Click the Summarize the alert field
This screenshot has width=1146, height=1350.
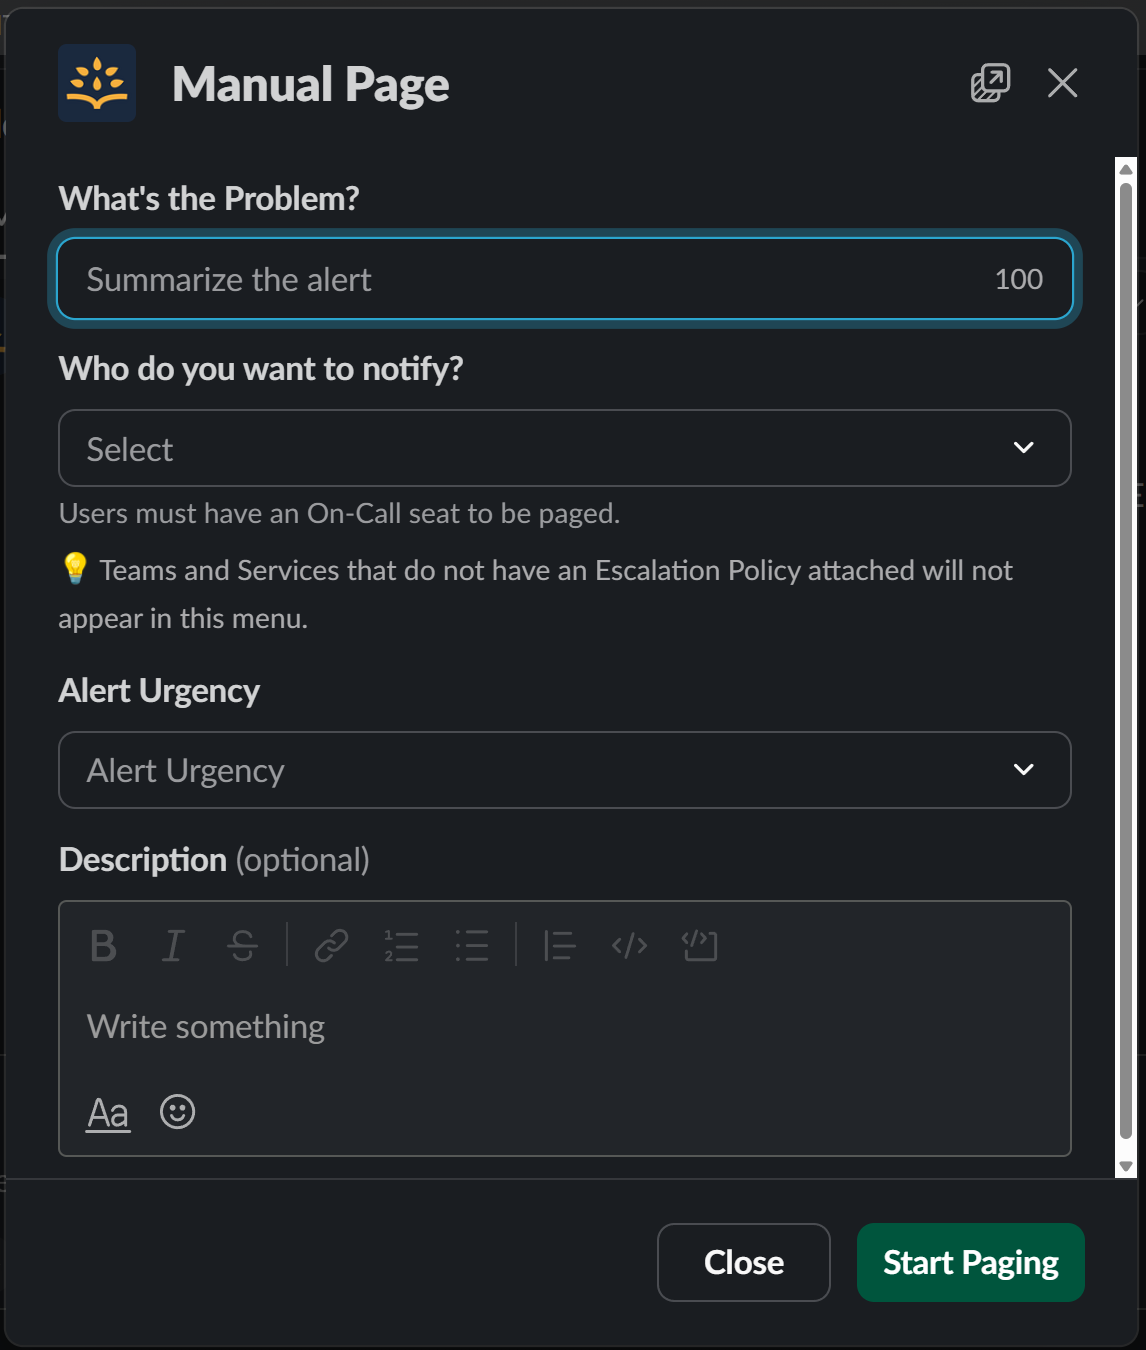pos(565,279)
